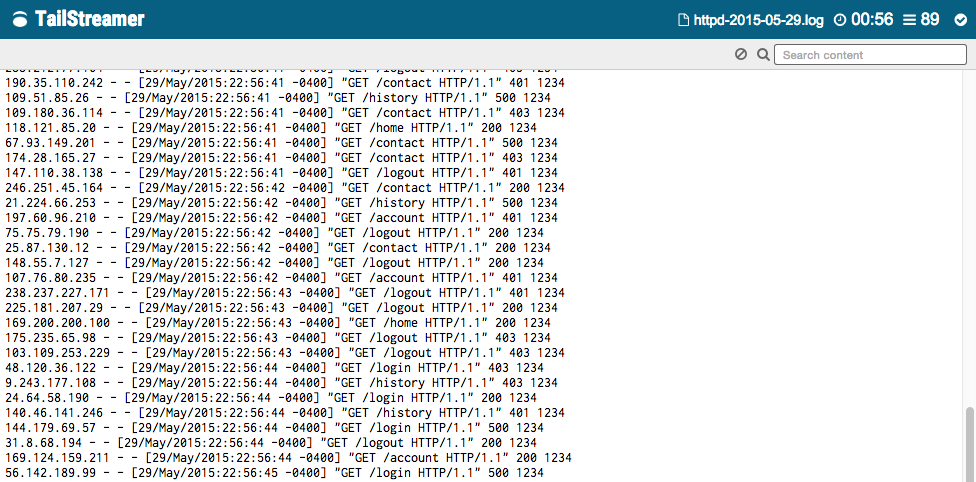Select log line from 56.142.189.99

(x=274, y=471)
